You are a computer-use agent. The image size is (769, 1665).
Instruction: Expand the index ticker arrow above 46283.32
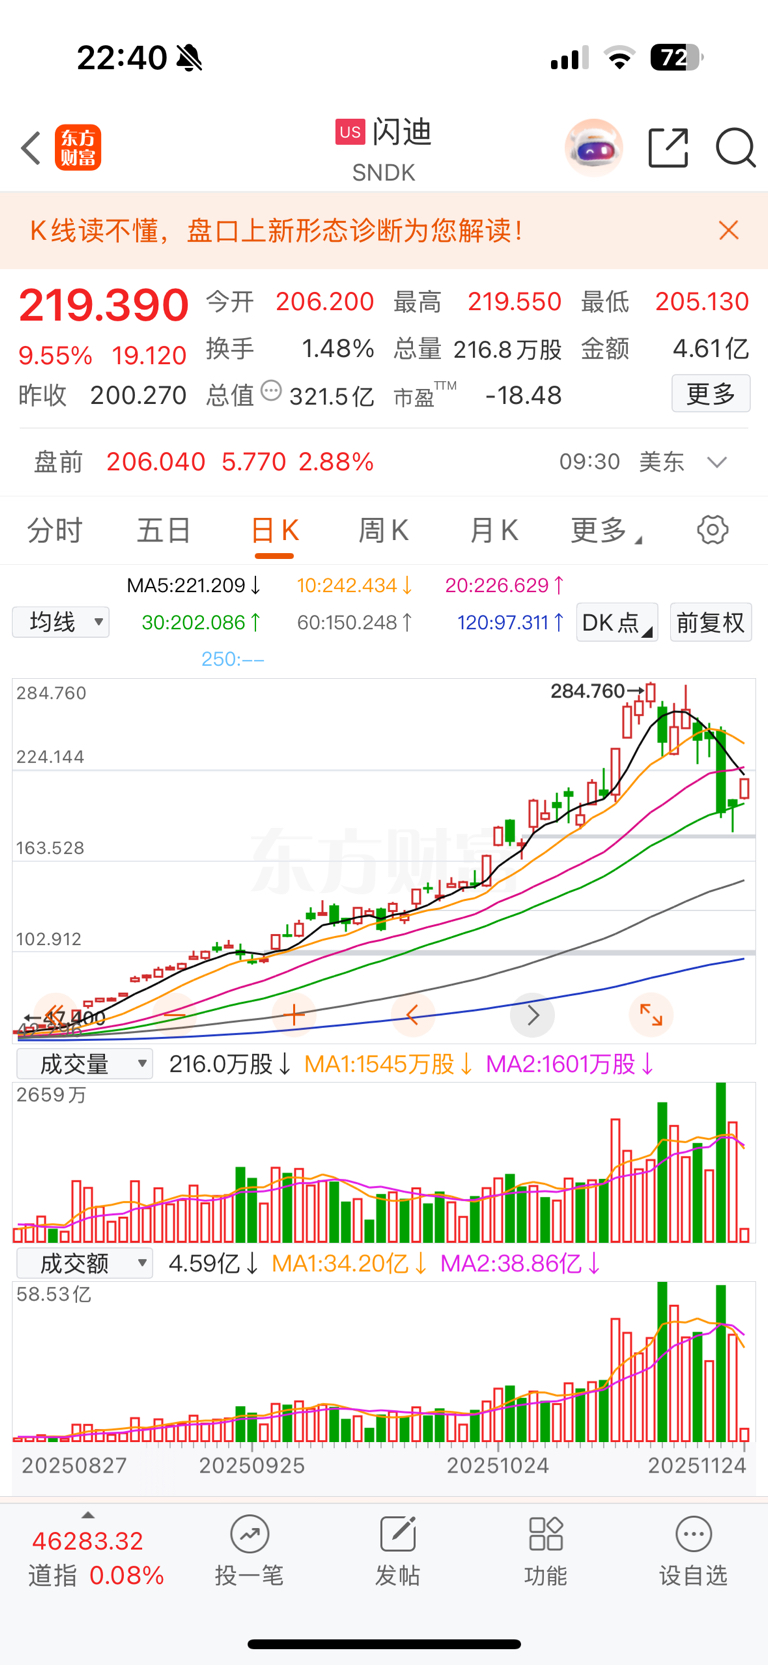(88, 1515)
